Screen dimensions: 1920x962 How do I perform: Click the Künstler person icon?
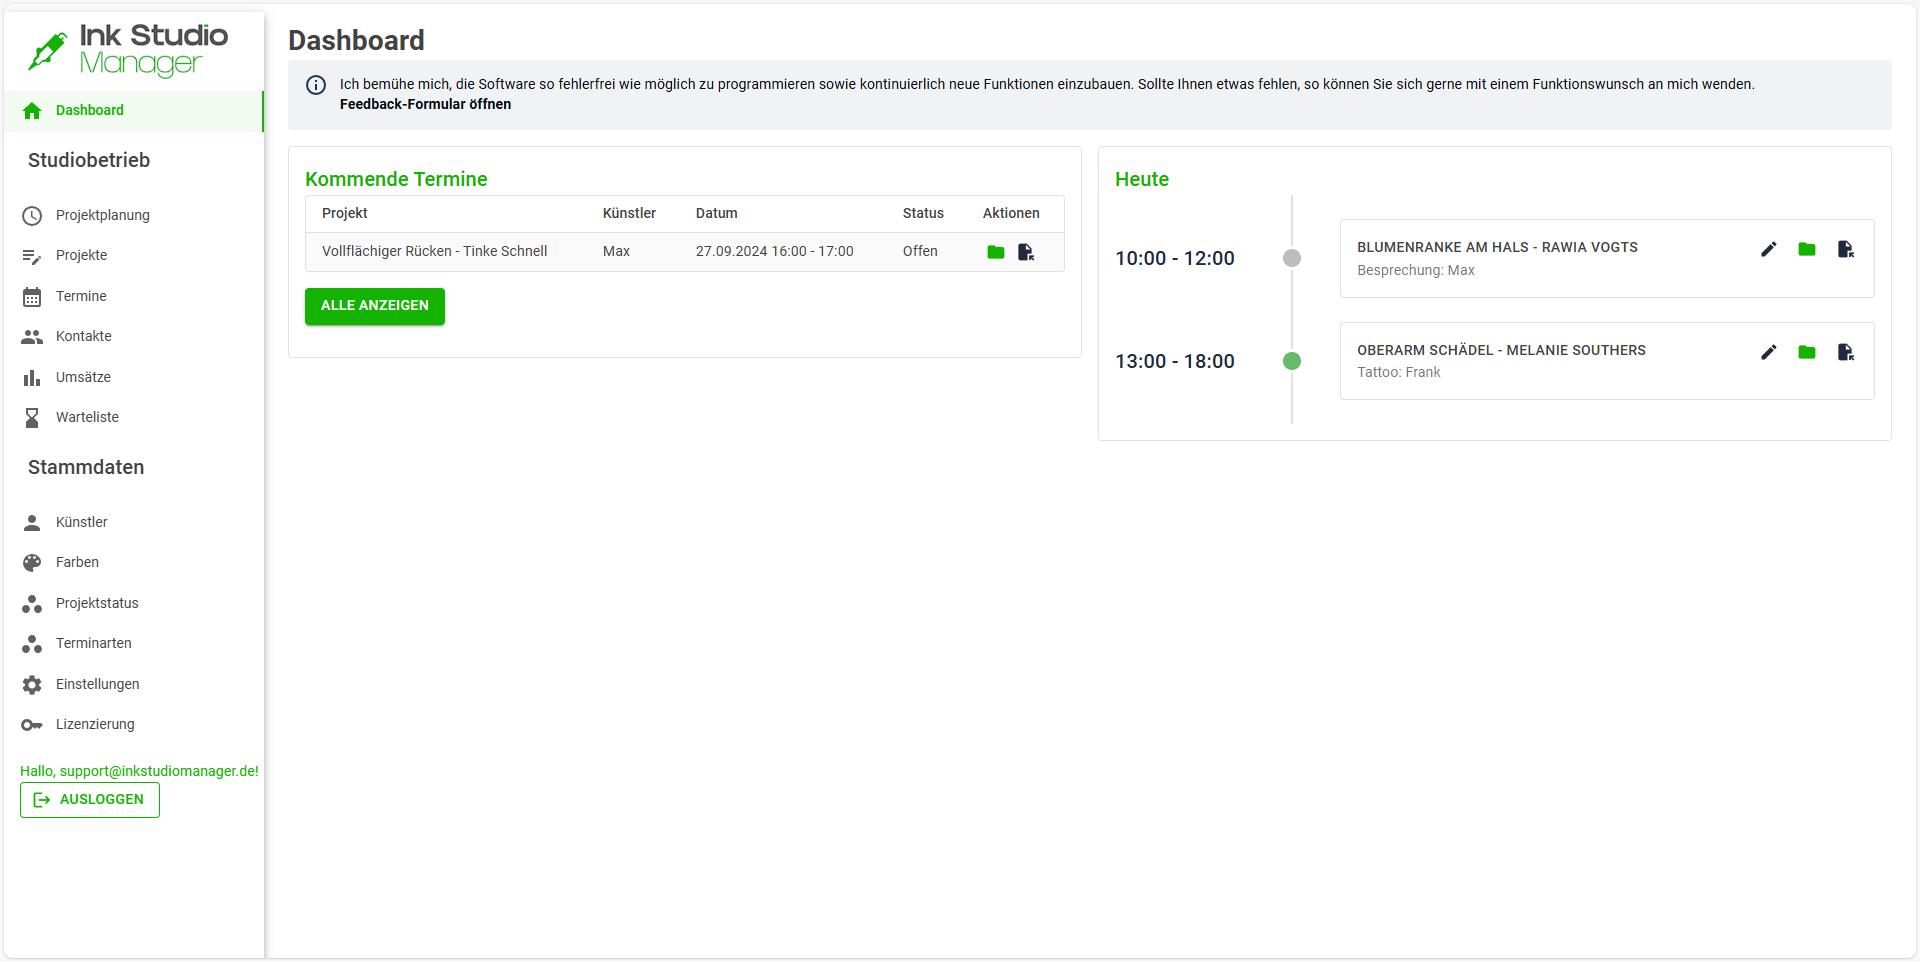(x=32, y=523)
